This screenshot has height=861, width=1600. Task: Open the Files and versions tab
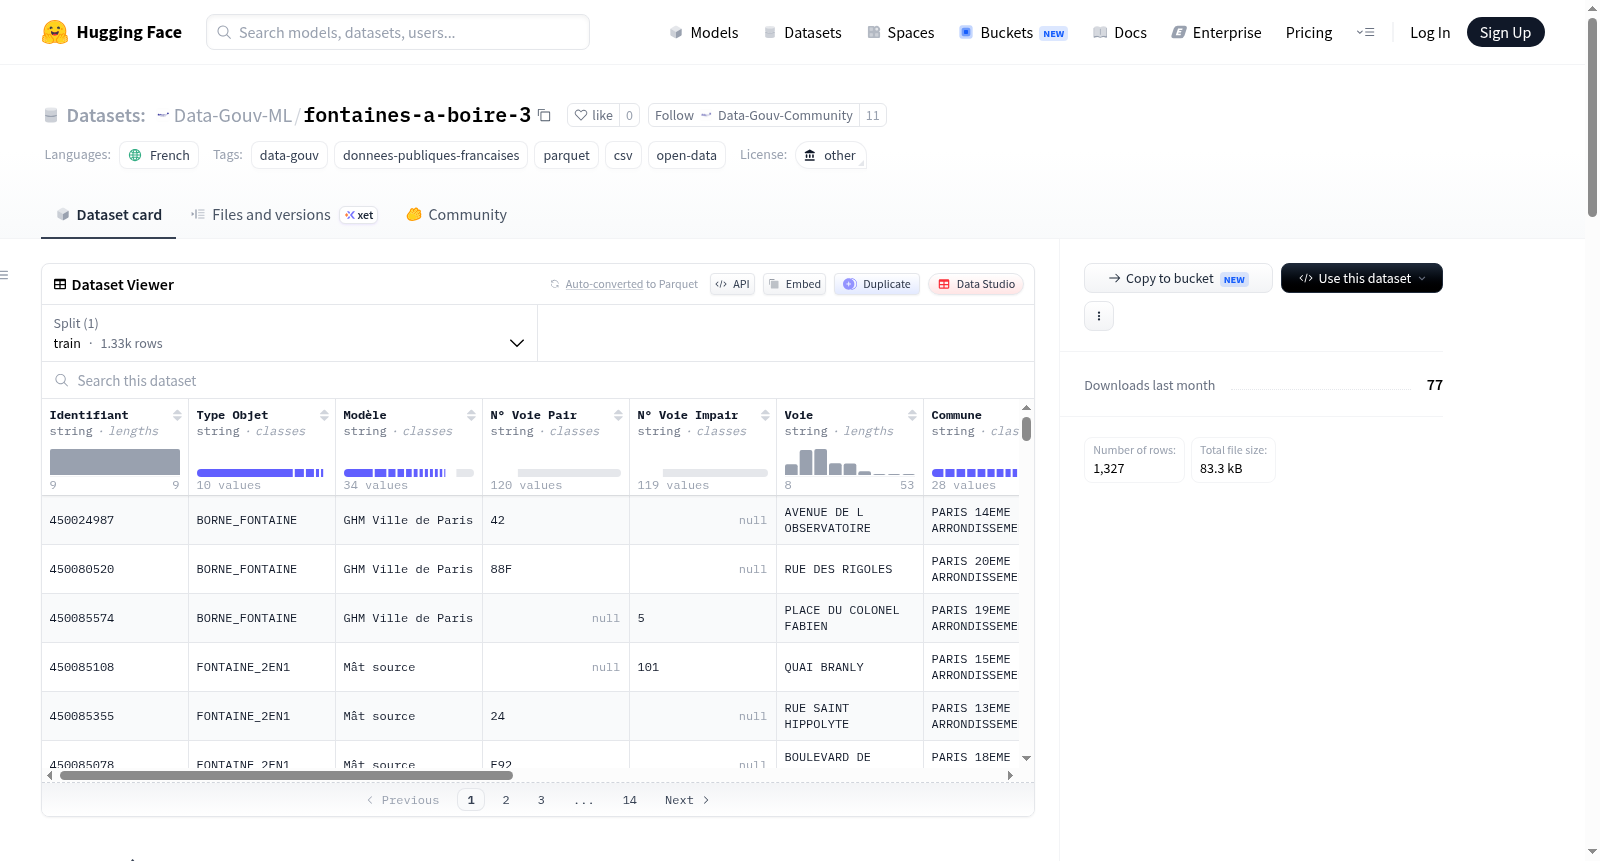284,215
